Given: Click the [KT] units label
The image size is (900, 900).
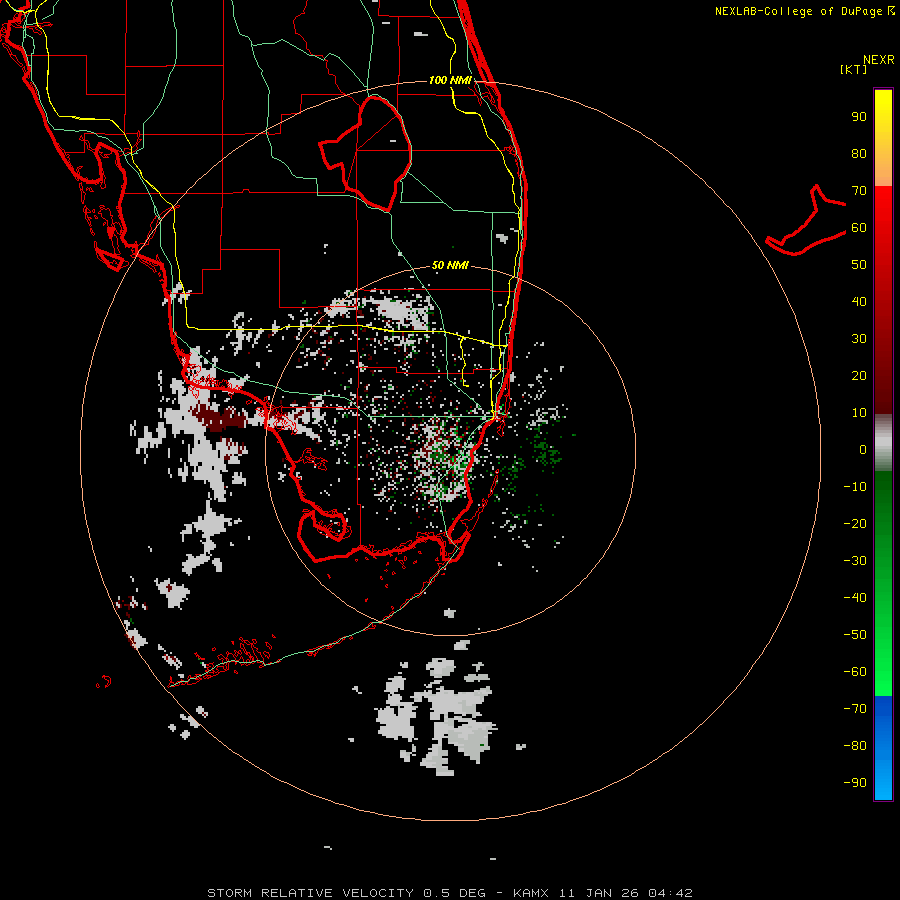Looking at the screenshot, I should pyautogui.click(x=854, y=69).
